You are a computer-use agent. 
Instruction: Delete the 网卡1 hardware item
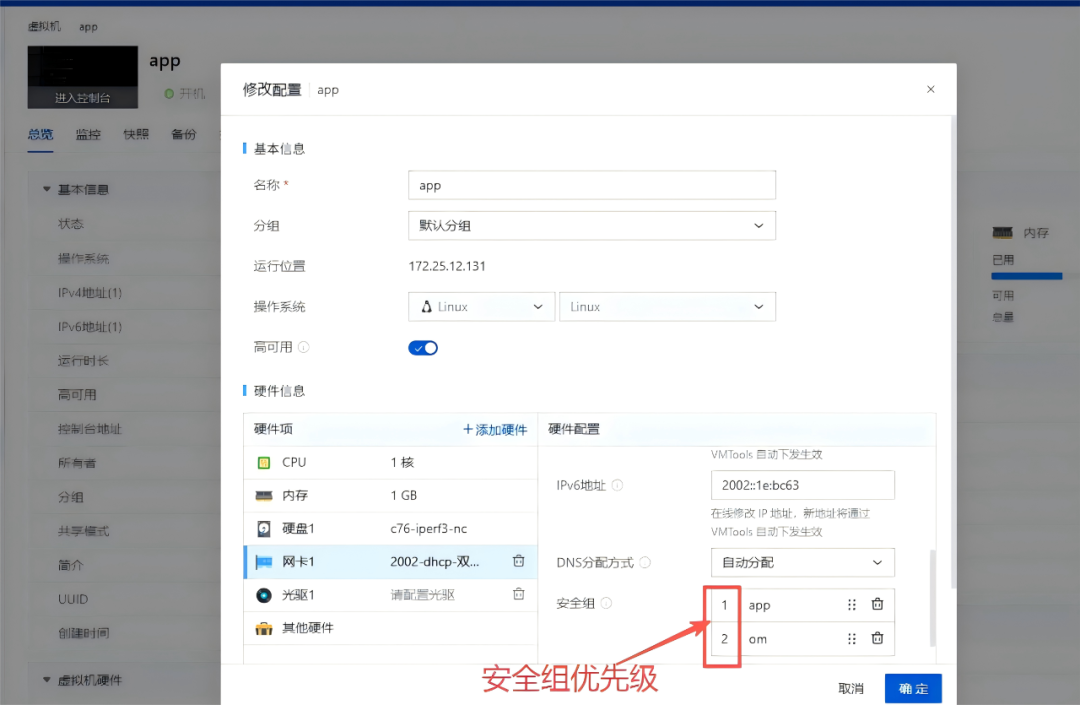coord(519,561)
